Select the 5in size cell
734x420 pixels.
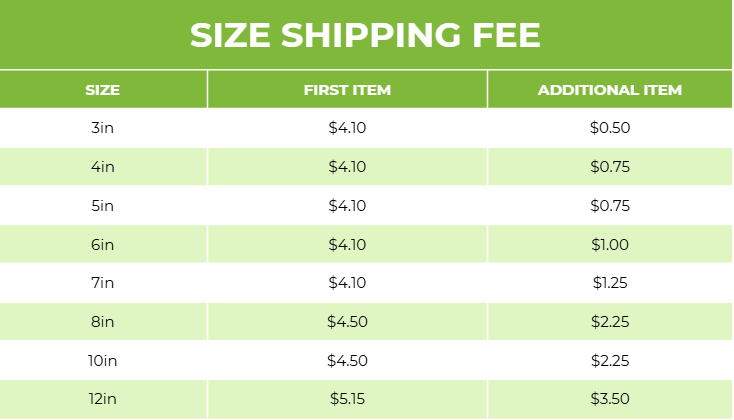[x=103, y=206]
